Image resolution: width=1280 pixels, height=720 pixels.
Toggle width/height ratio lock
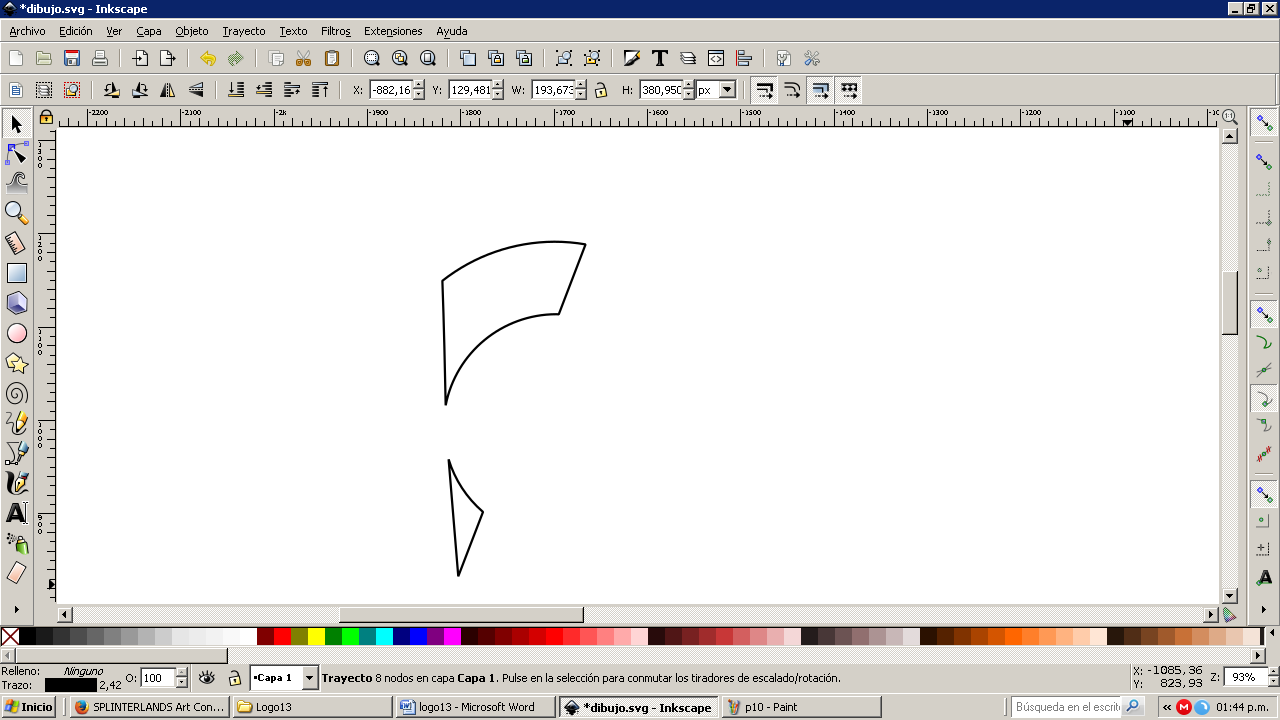click(600, 90)
